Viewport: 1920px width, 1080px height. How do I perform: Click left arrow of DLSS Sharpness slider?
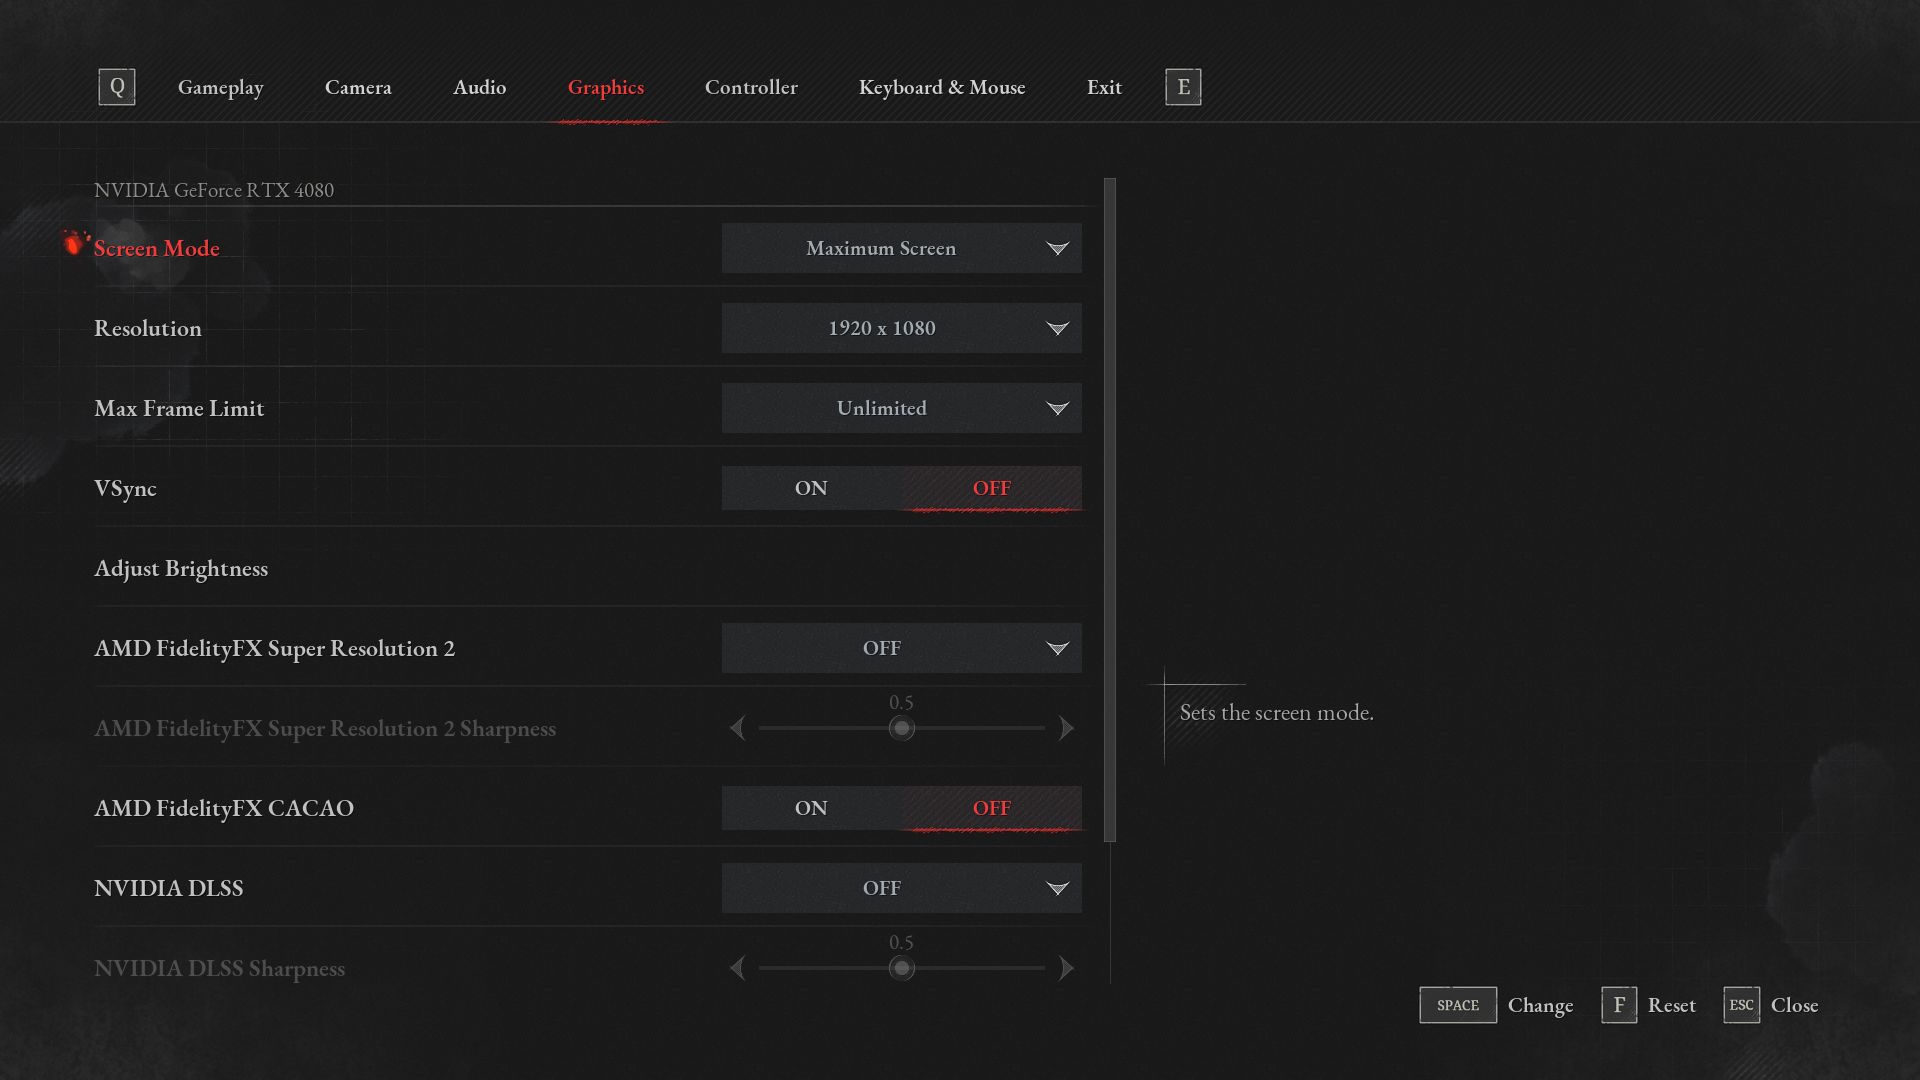(x=738, y=968)
